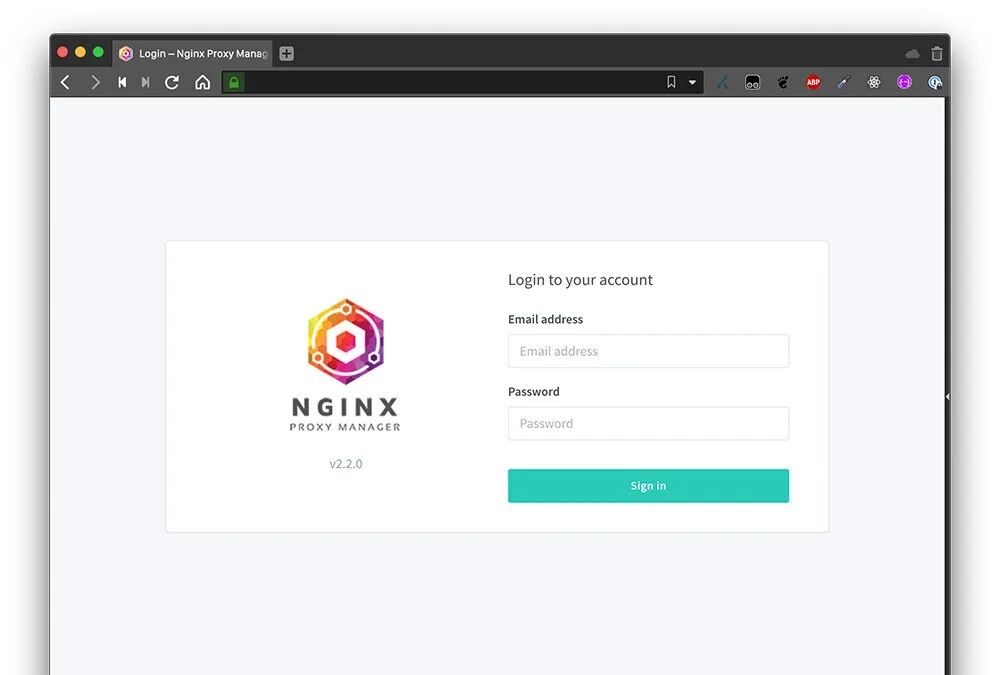Viewport: 1000px width, 675px height.
Task: Click the blue scissors-like extension icon
Action: tap(722, 82)
